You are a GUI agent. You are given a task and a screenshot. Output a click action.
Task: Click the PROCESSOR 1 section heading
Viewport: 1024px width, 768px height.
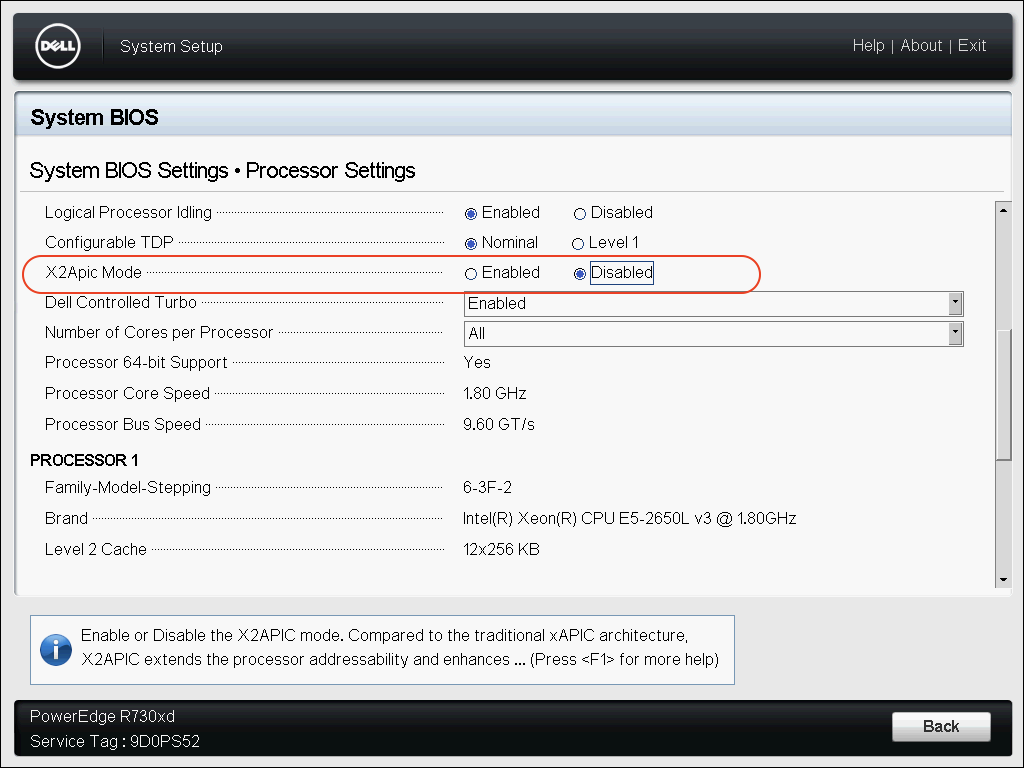[84, 460]
